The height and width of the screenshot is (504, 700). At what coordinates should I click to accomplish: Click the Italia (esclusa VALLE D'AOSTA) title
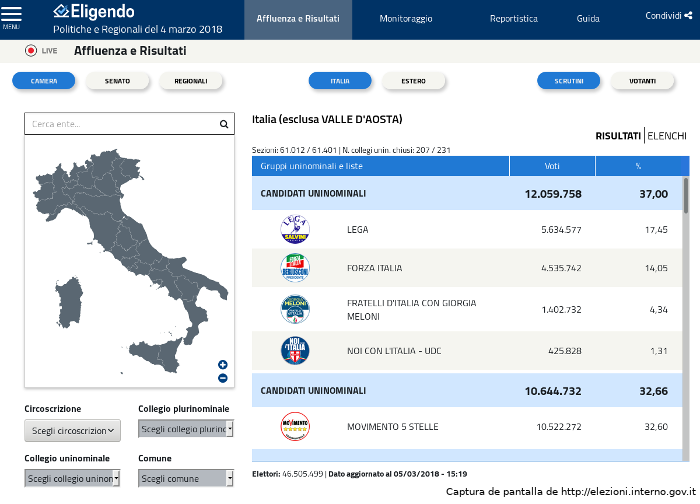327,119
